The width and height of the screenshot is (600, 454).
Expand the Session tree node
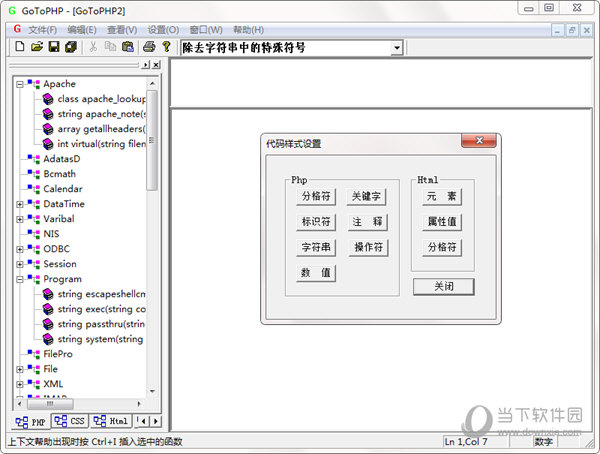pyautogui.click(x=20, y=264)
